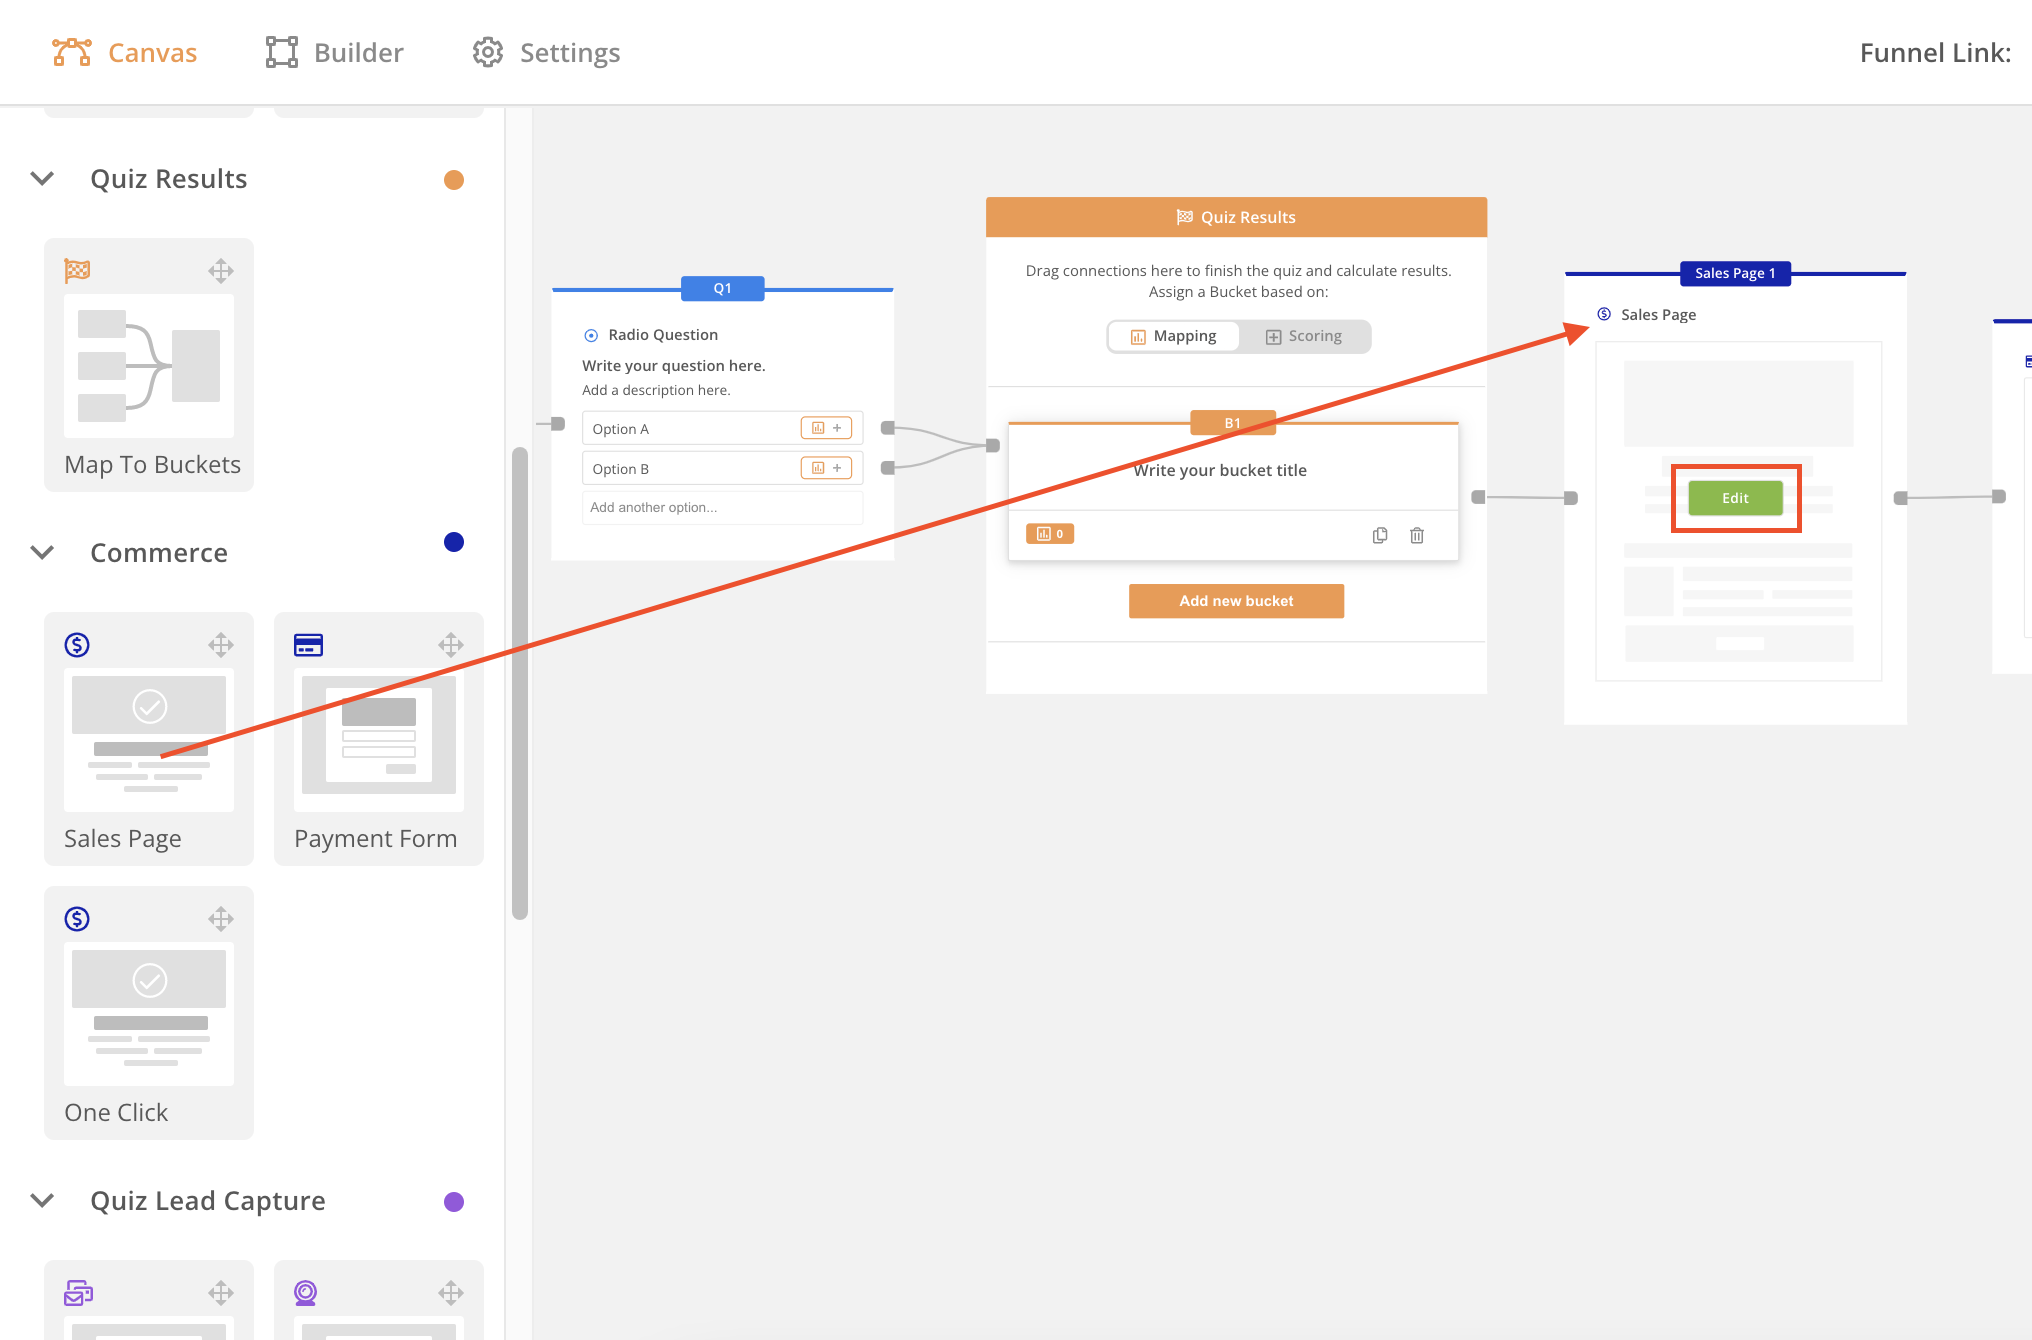Click the blue Commerce color dot

point(454,542)
